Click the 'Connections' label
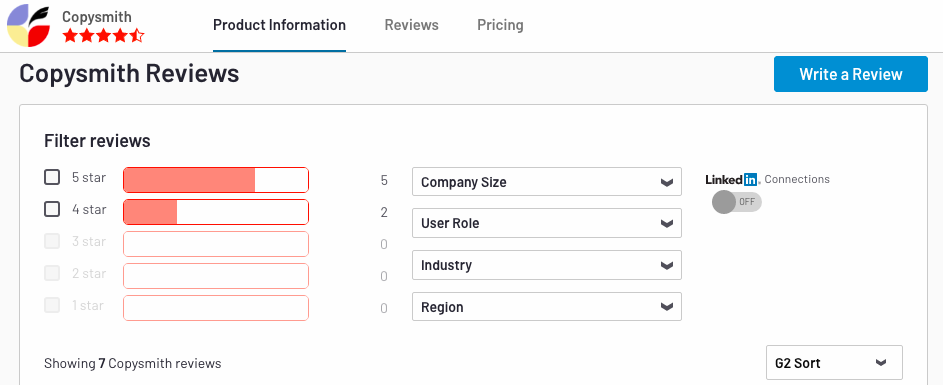The image size is (943, 385). (797, 179)
